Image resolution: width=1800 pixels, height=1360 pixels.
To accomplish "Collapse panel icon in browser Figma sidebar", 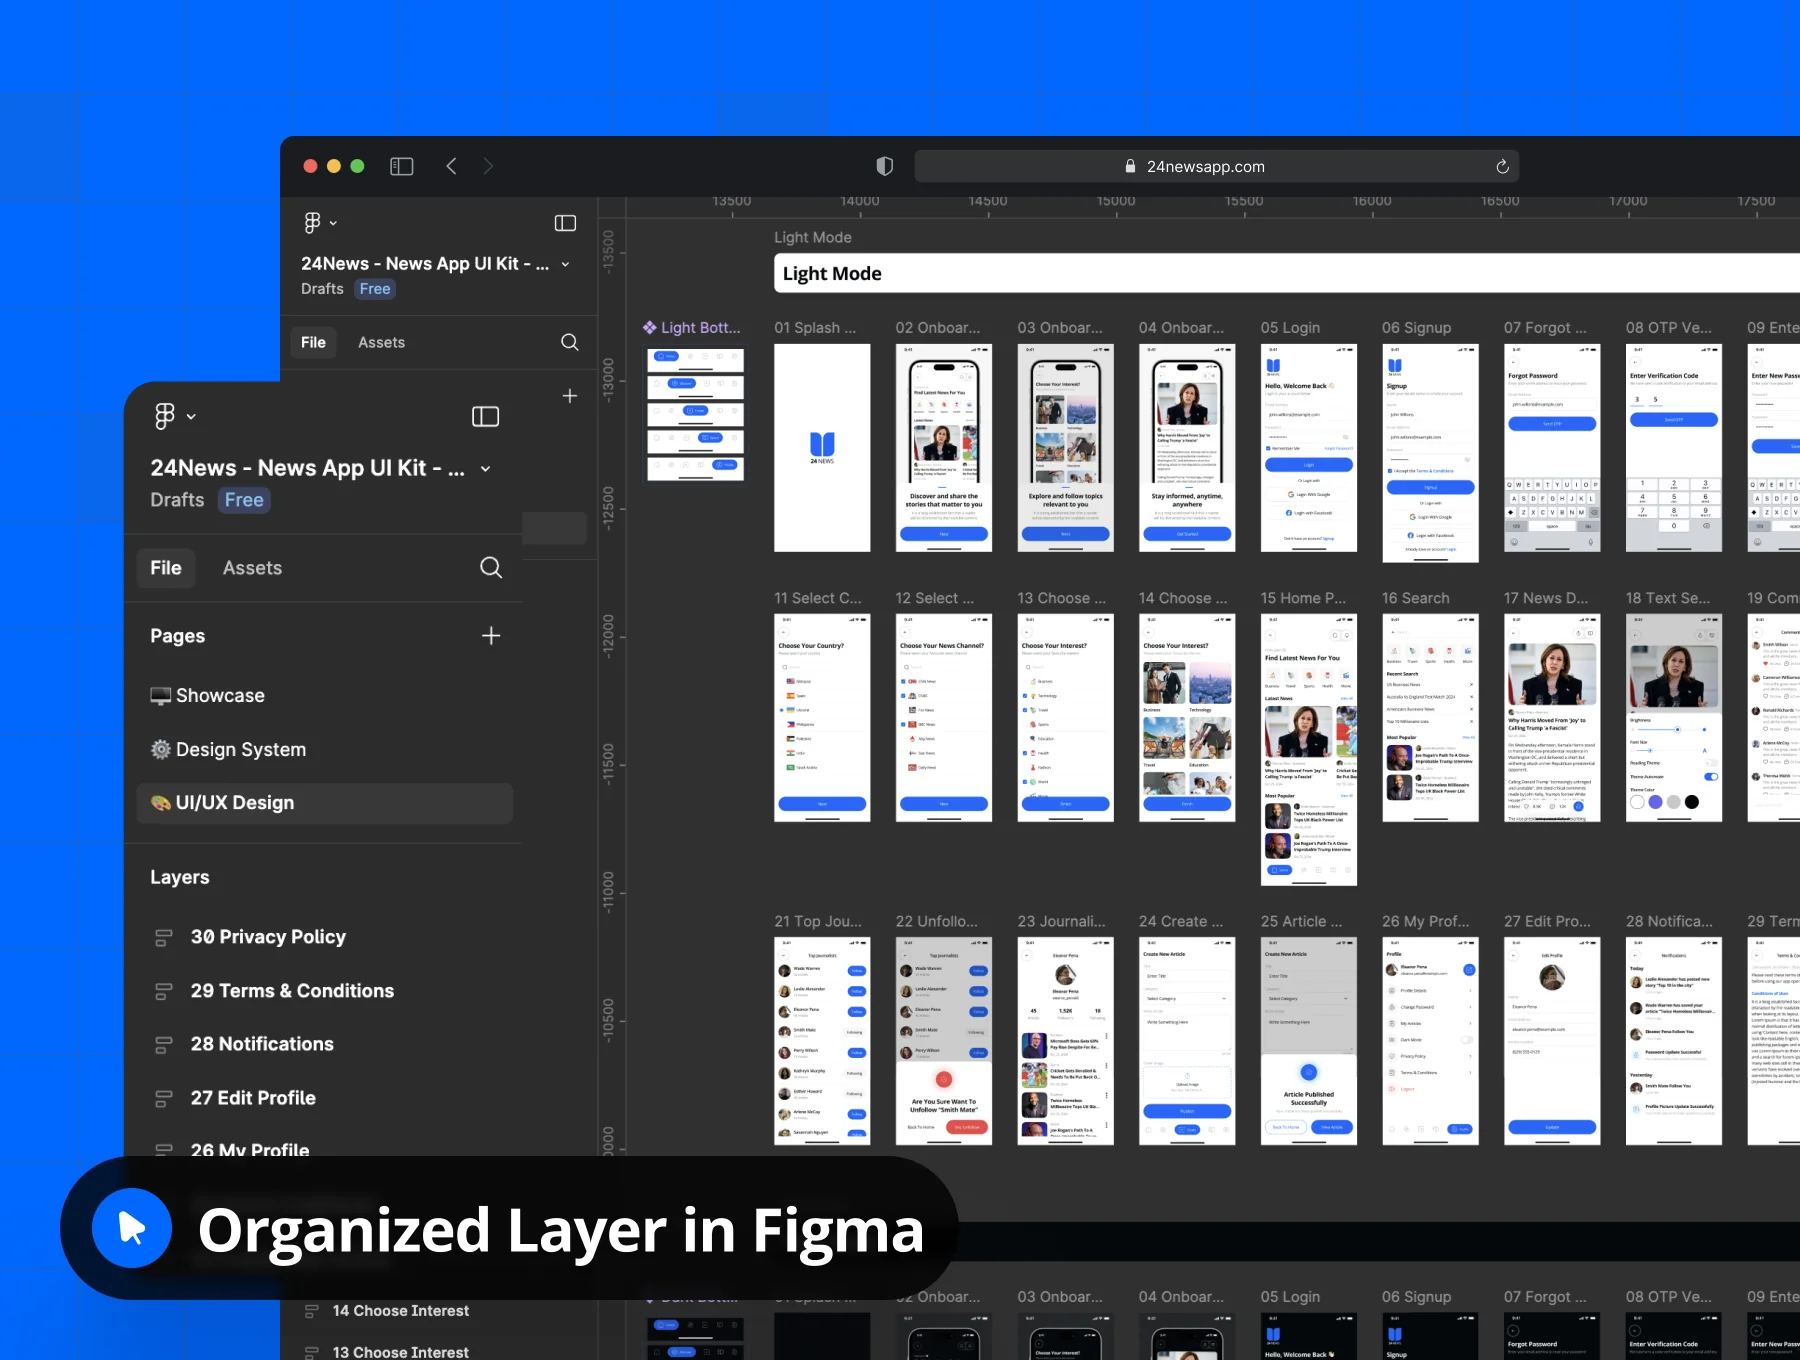I will click(565, 223).
